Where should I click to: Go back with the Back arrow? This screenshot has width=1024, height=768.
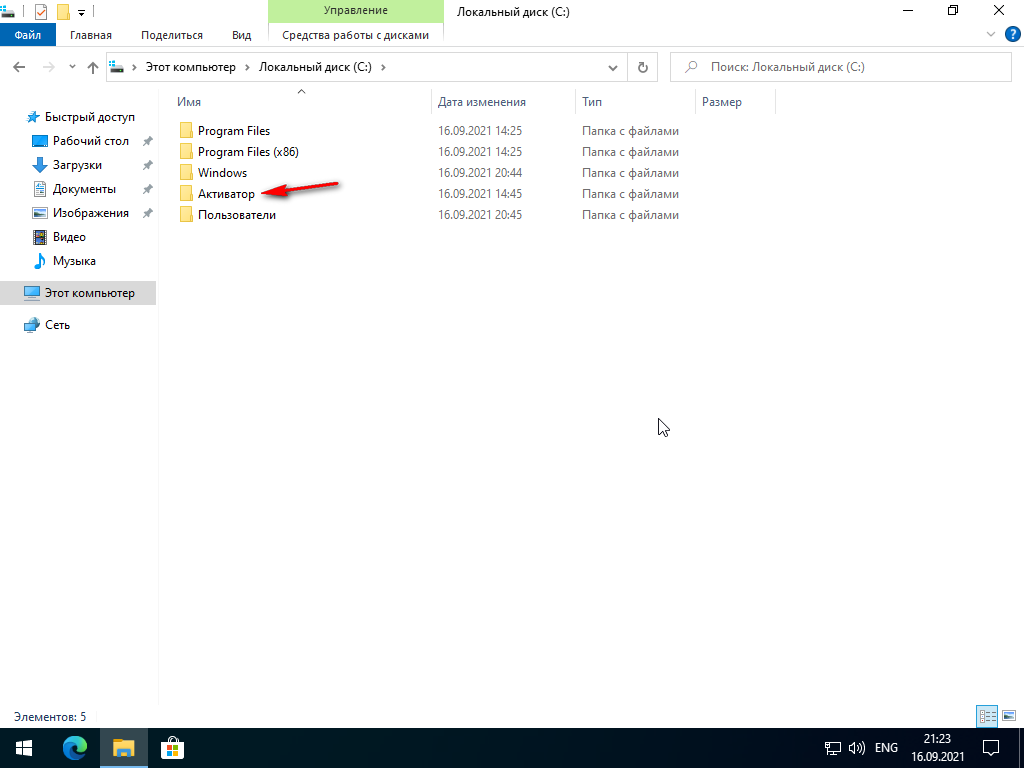click(20, 67)
